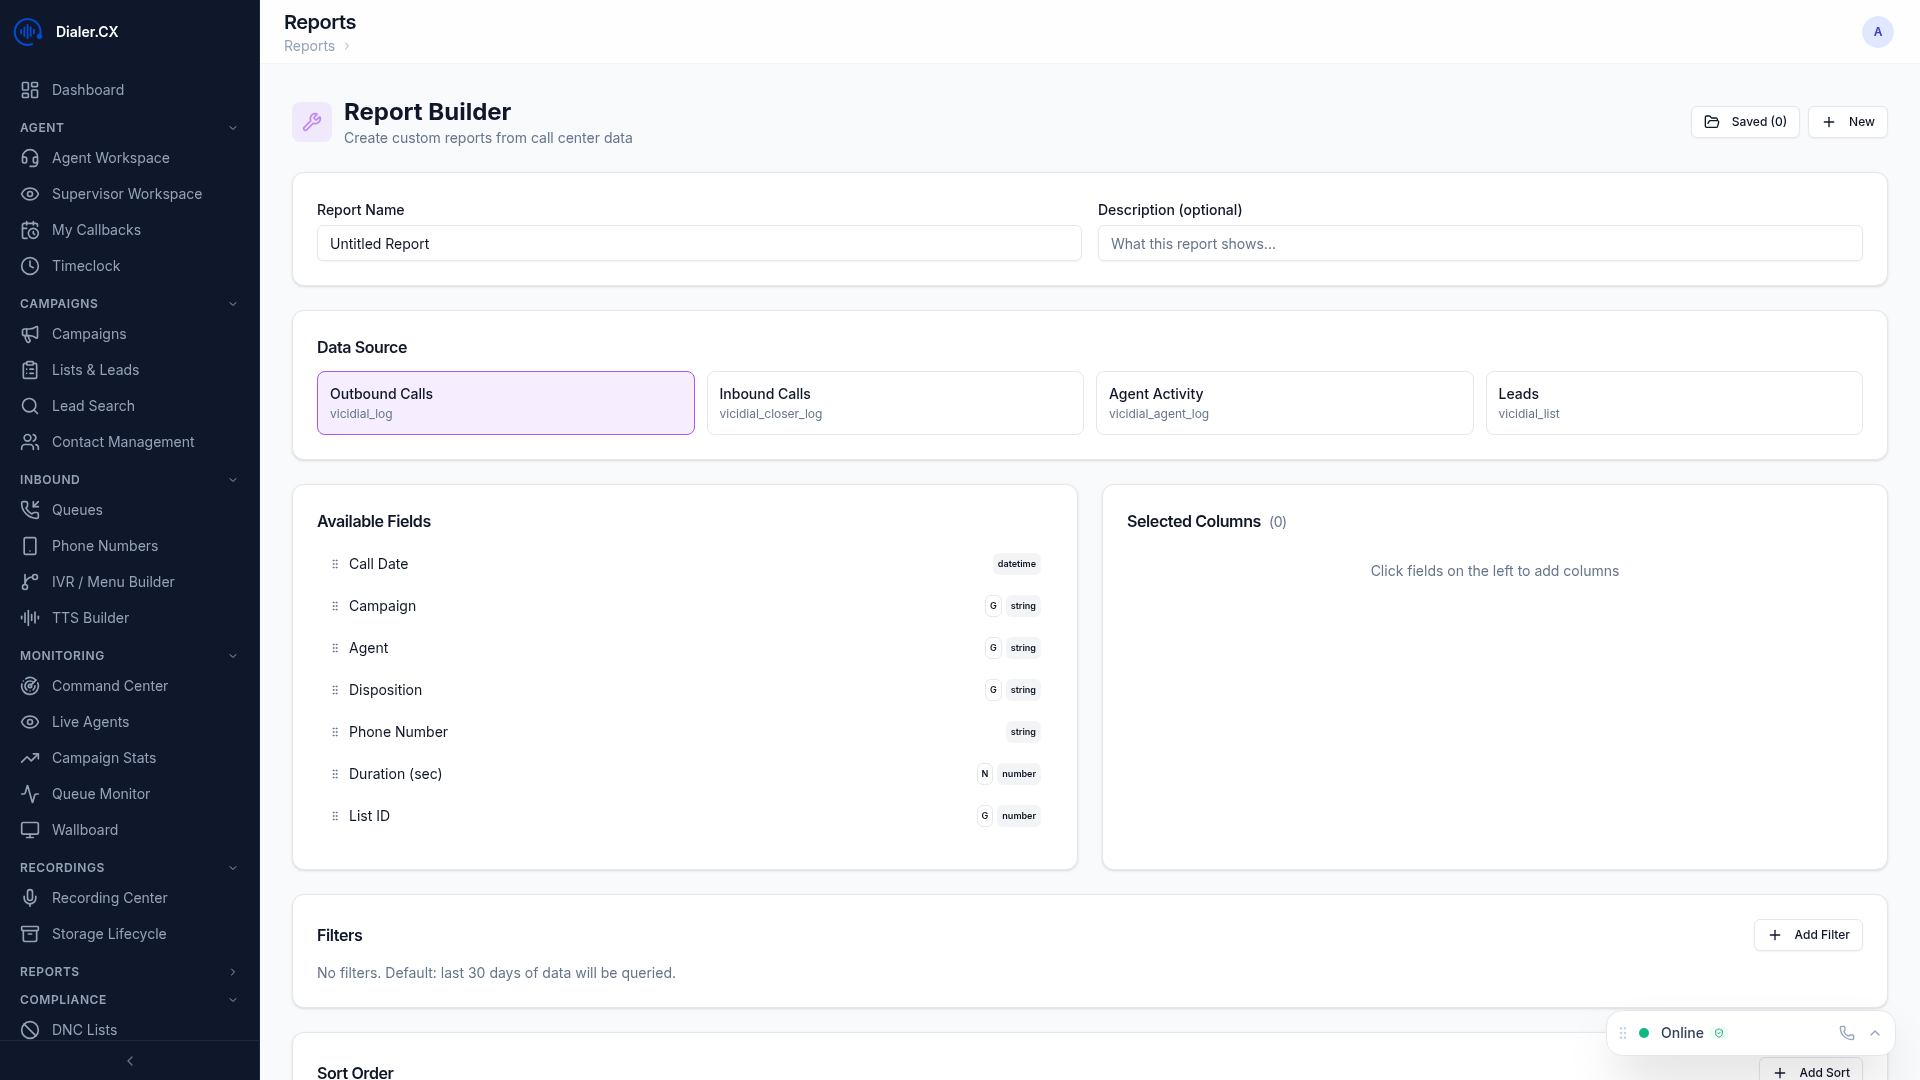Click the phone icon in Online widget

(1846, 1033)
